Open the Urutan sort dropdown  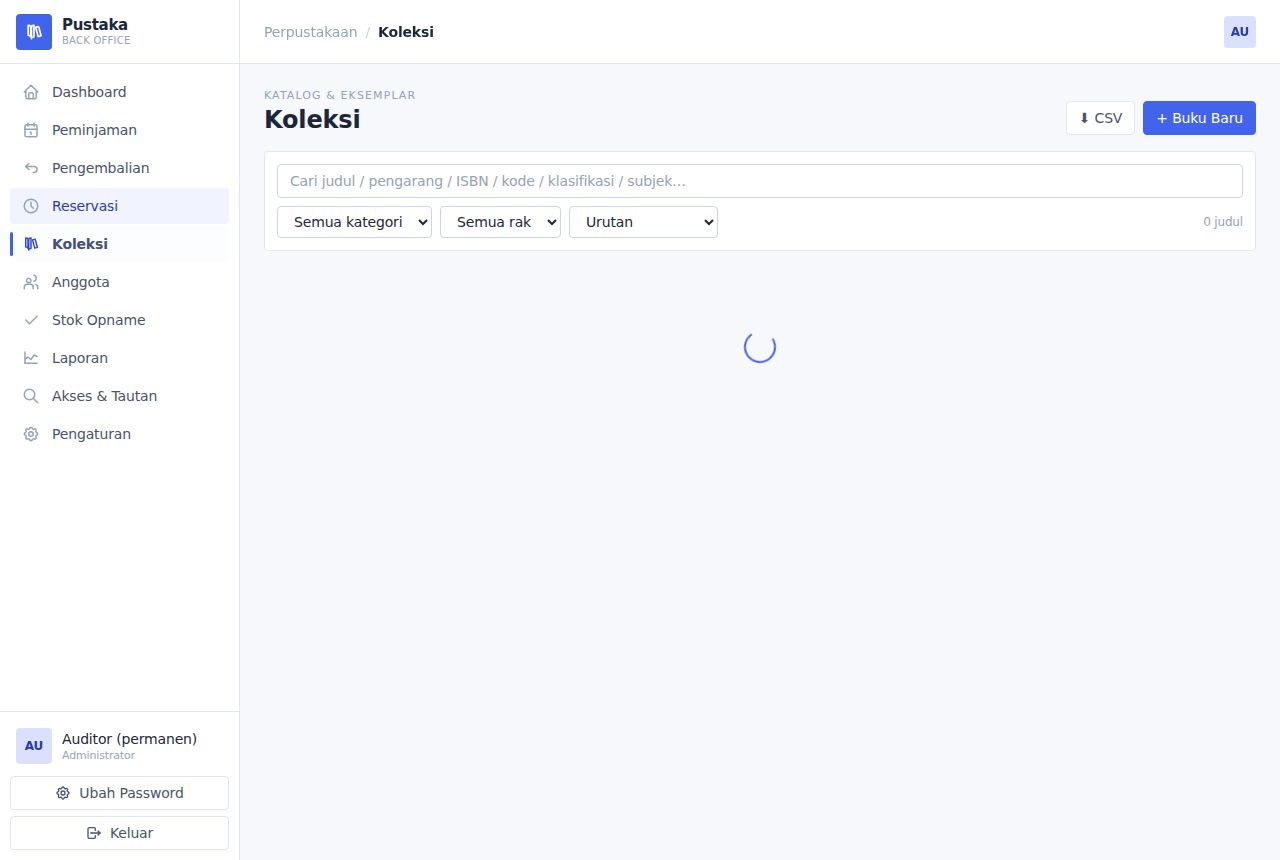(x=643, y=222)
